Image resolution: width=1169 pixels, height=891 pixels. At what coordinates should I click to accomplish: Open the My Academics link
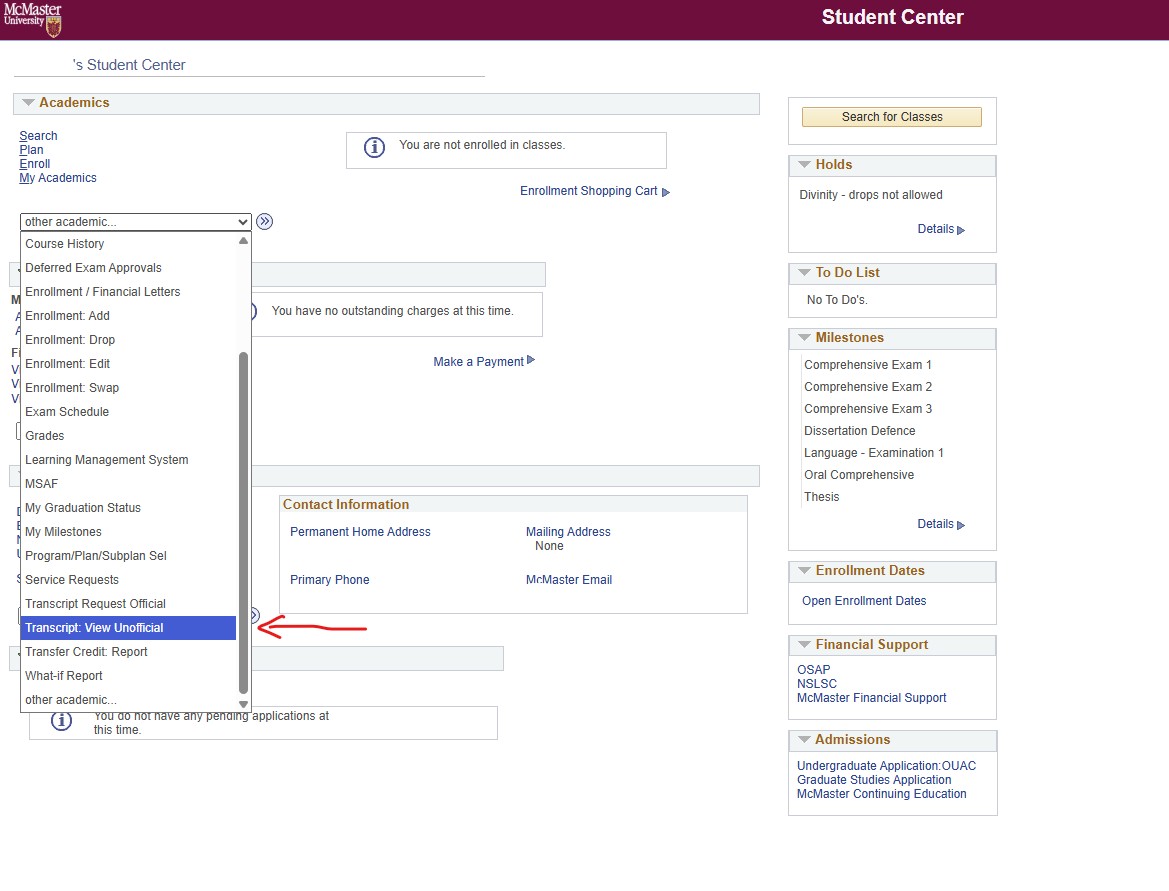coord(57,178)
